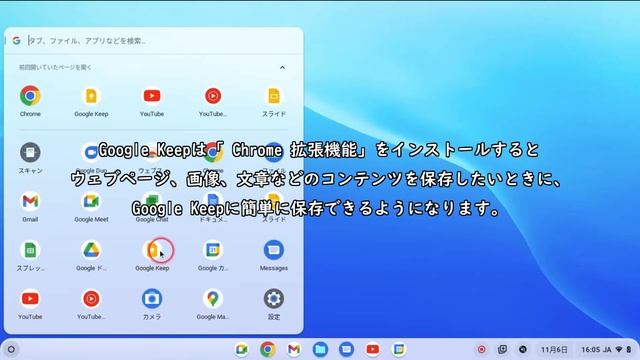Launch the Messages app in the launcher

pyautogui.click(x=273, y=250)
